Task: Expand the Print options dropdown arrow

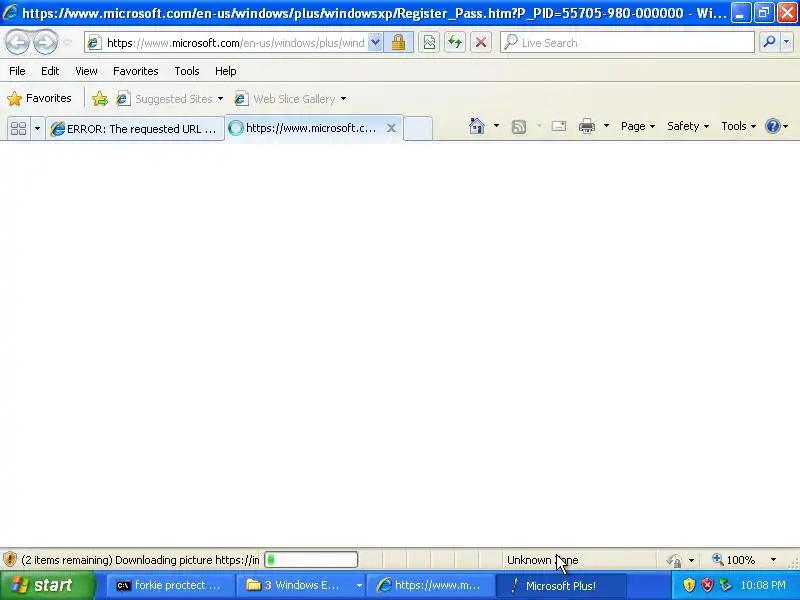Action: (606, 126)
